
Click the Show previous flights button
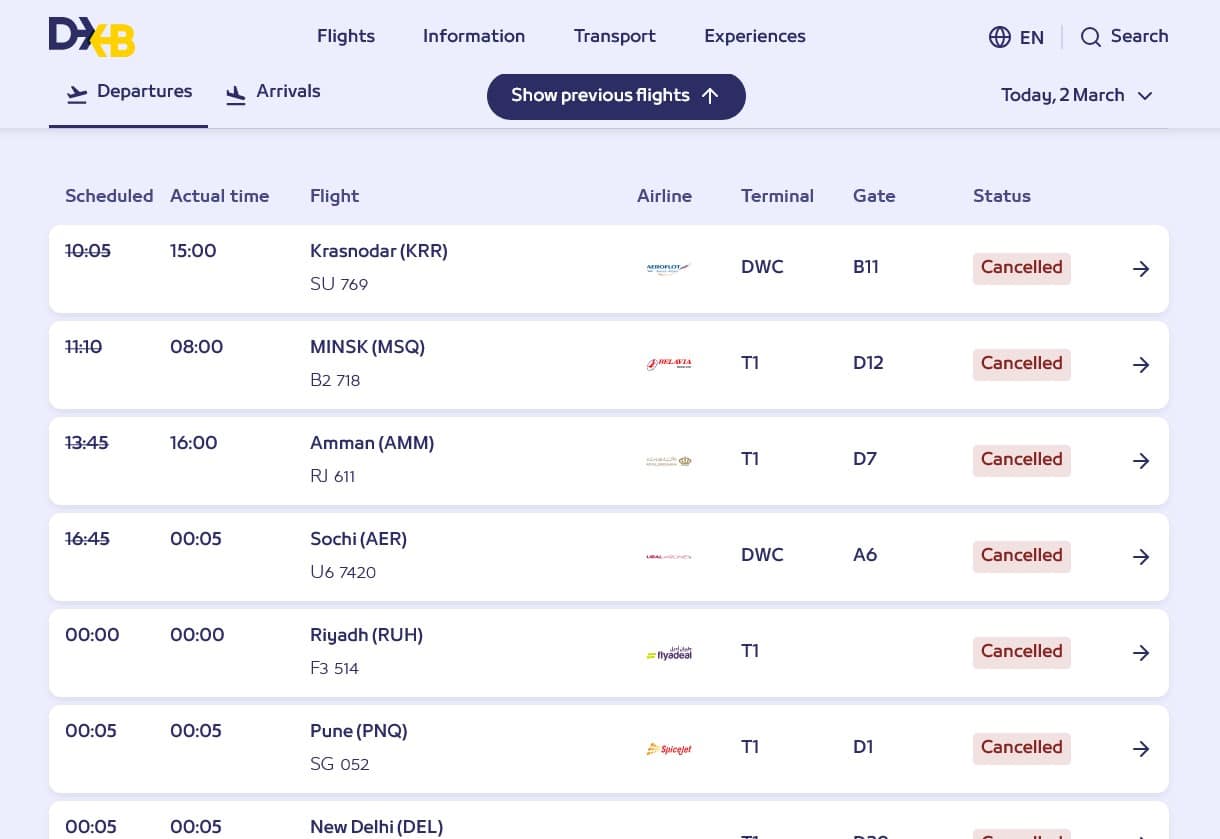coord(600,96)
